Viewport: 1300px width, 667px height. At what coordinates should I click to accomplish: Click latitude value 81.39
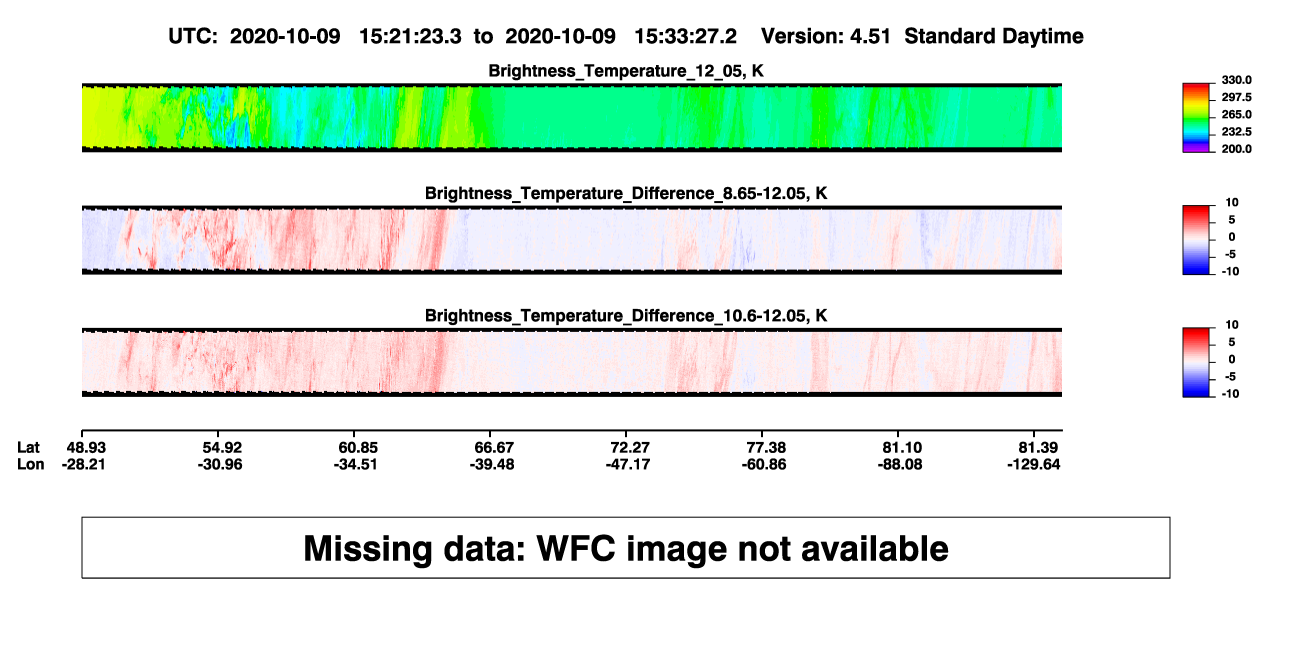coord(1039,447)
